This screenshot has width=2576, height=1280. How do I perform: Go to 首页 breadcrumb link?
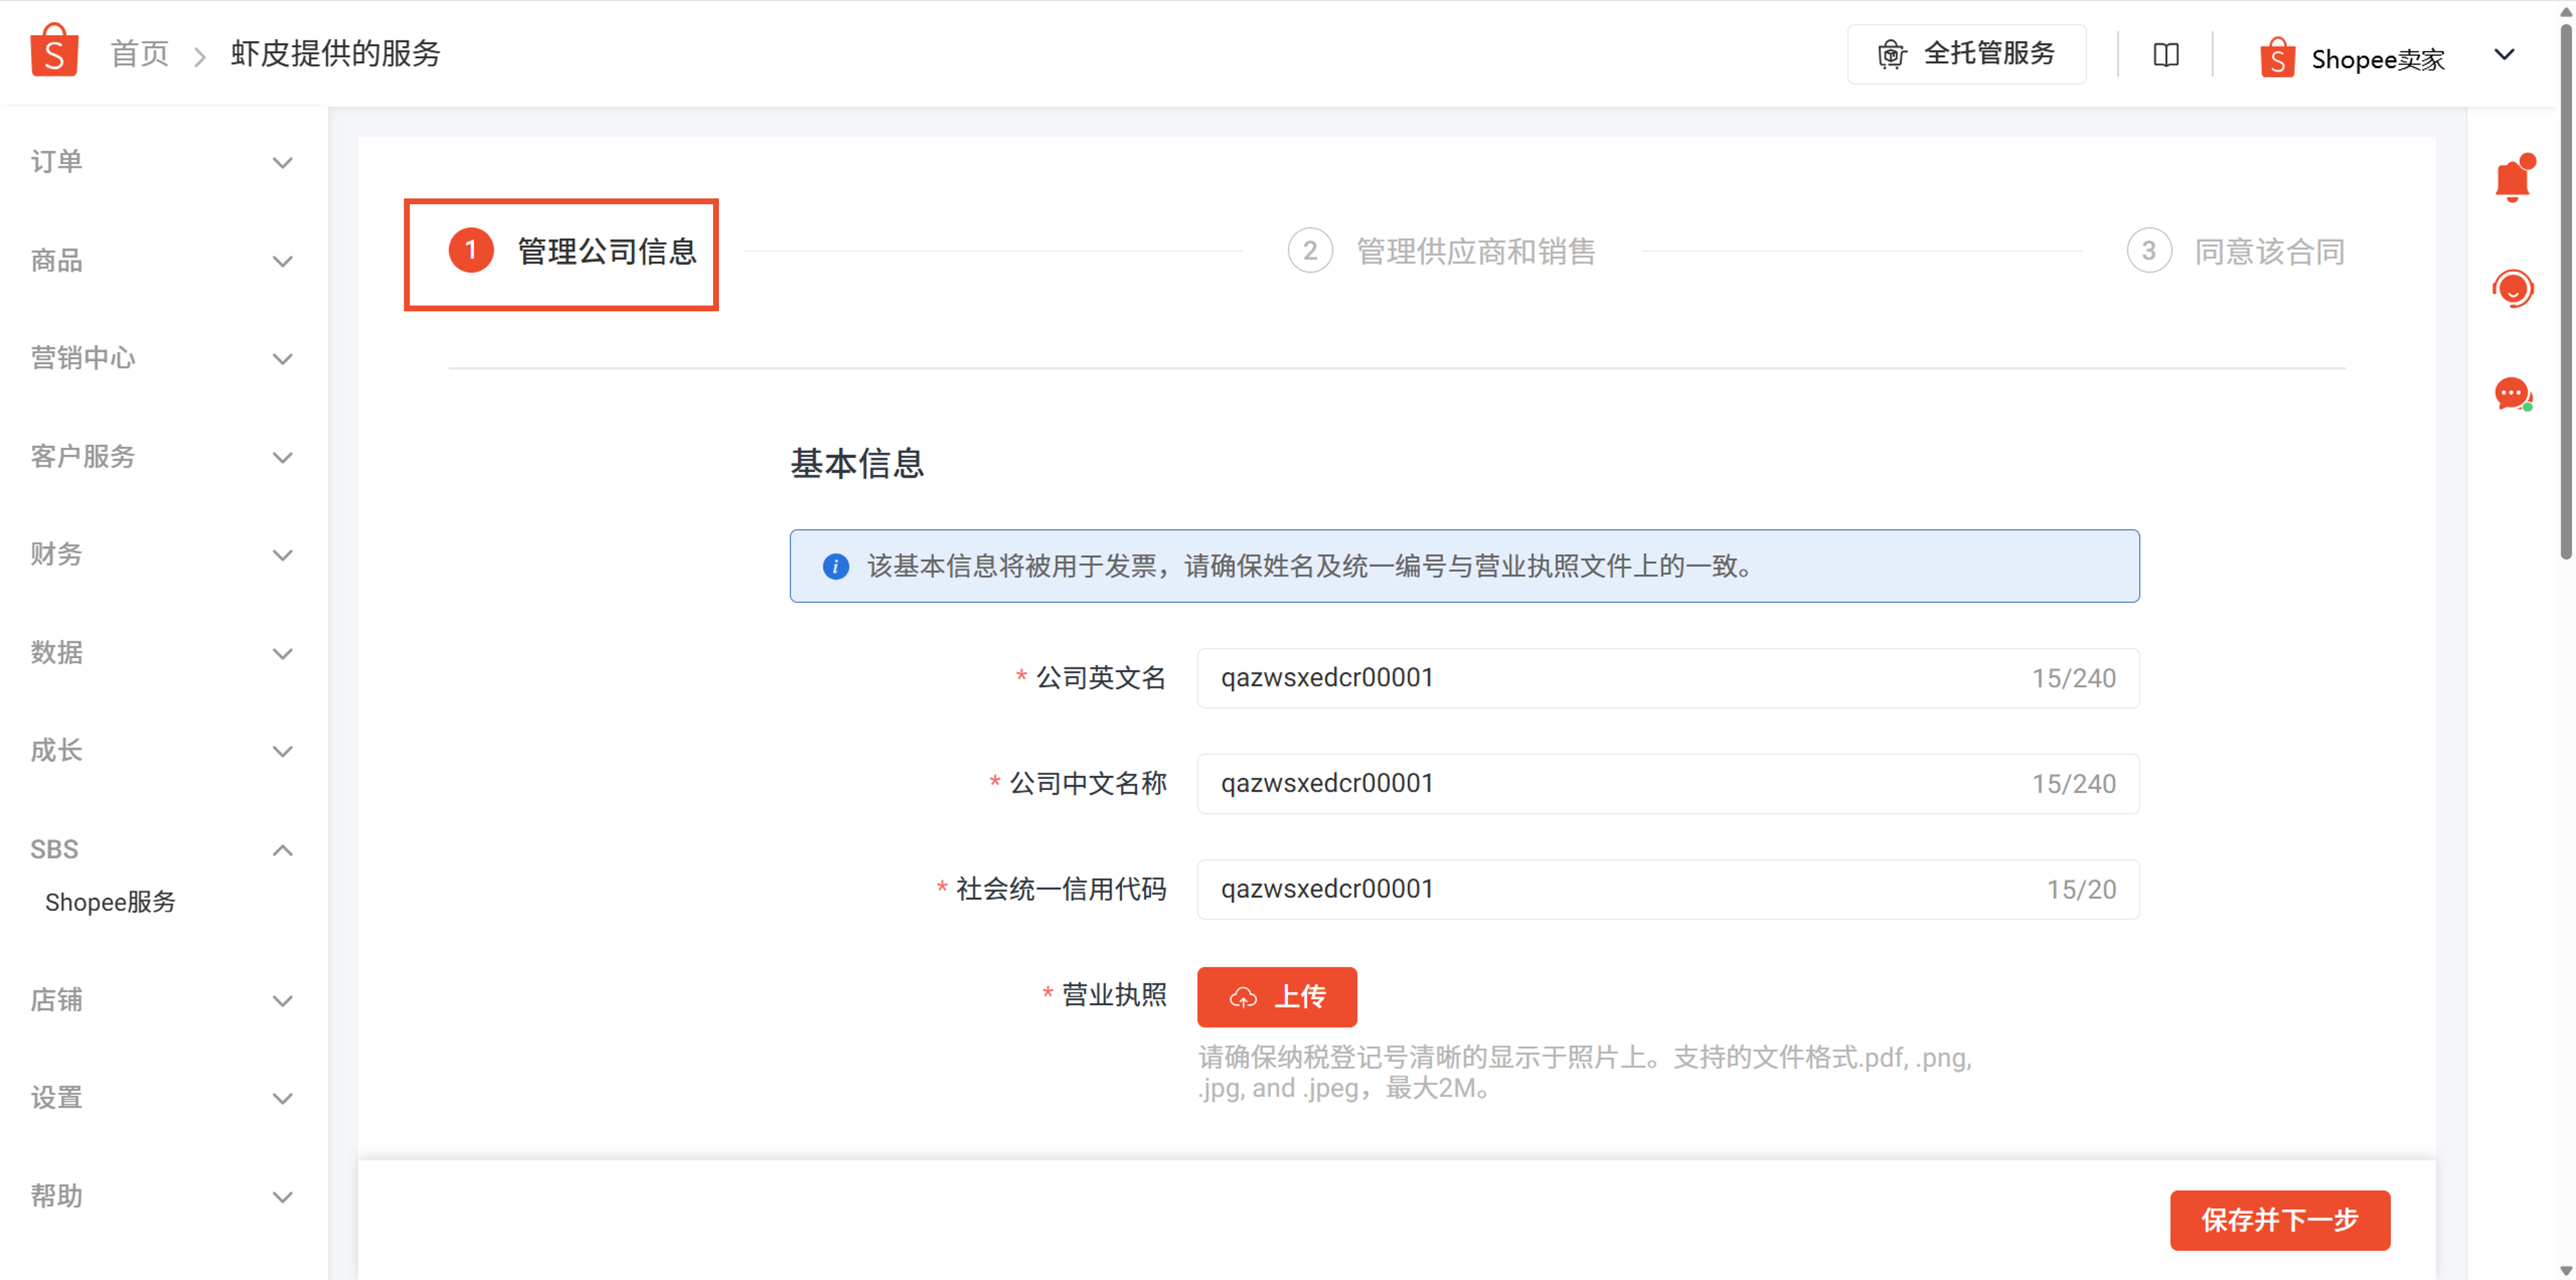(139, 54)
